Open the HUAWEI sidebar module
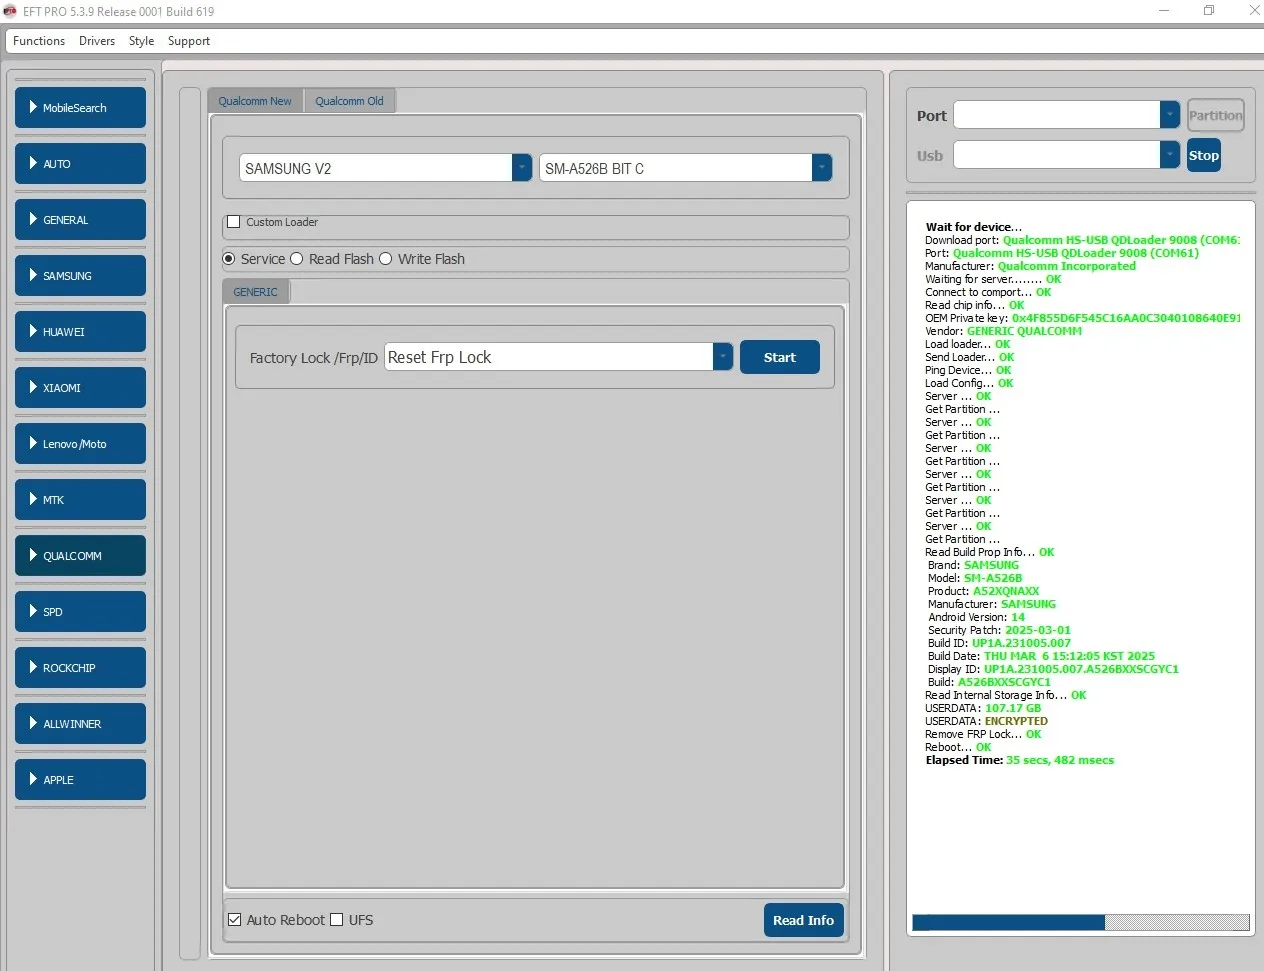The width and height of the screenshot is (1264, 971). click(80, 332)
